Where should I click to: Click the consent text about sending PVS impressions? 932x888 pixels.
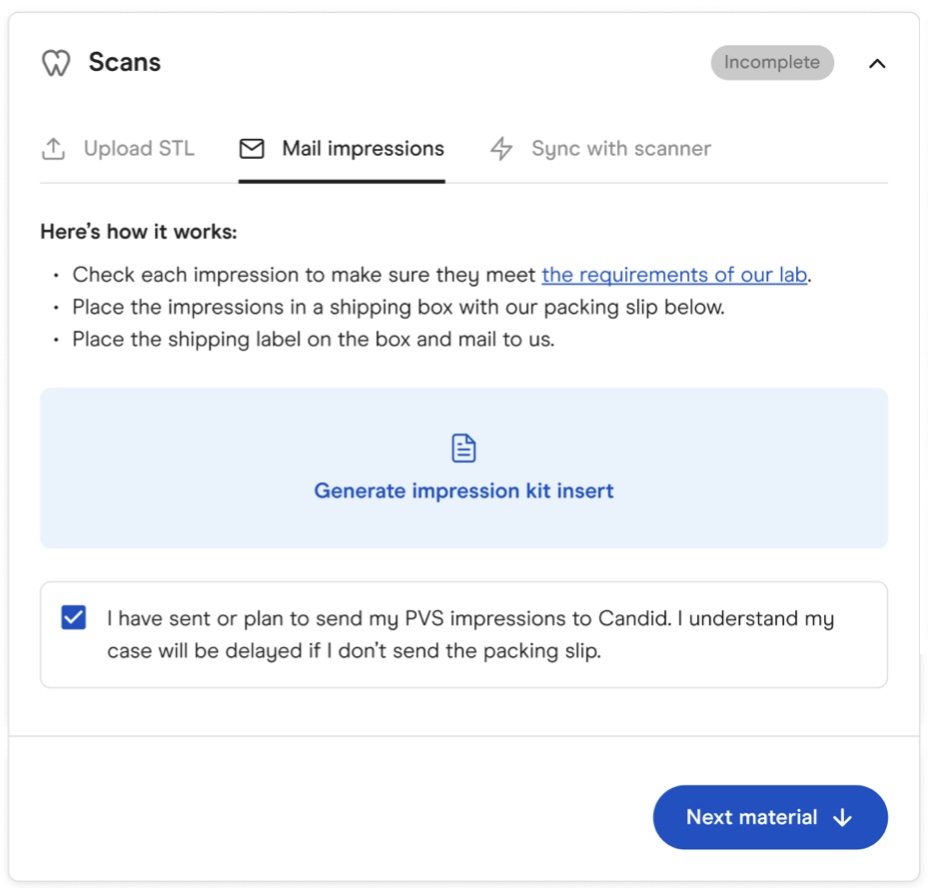471,634
